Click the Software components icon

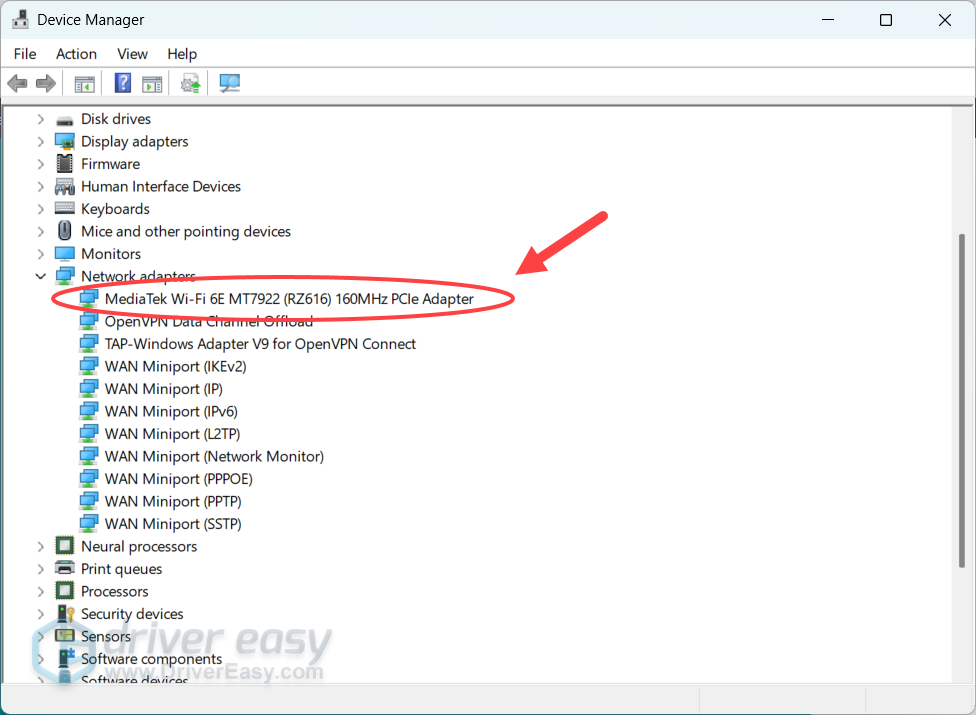tap(66, 658)
